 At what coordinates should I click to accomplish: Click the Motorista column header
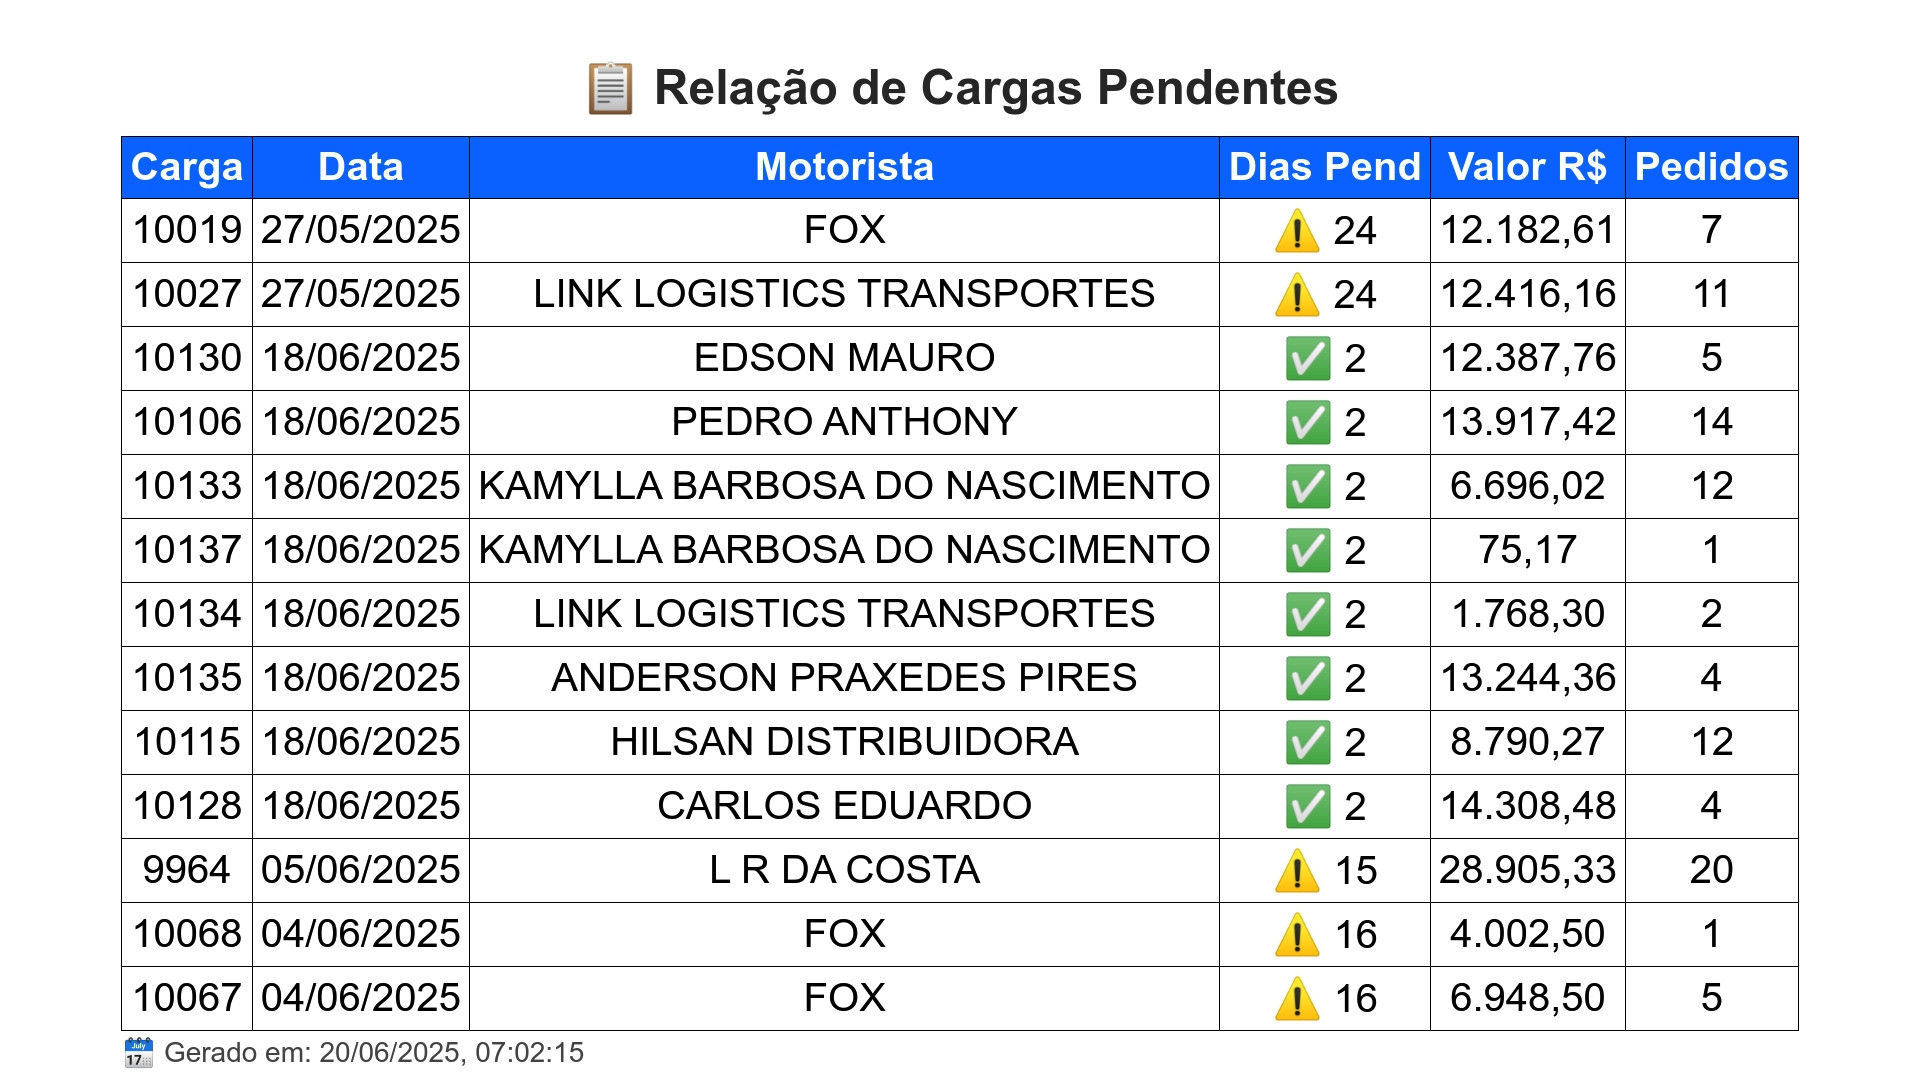[844, 167]
